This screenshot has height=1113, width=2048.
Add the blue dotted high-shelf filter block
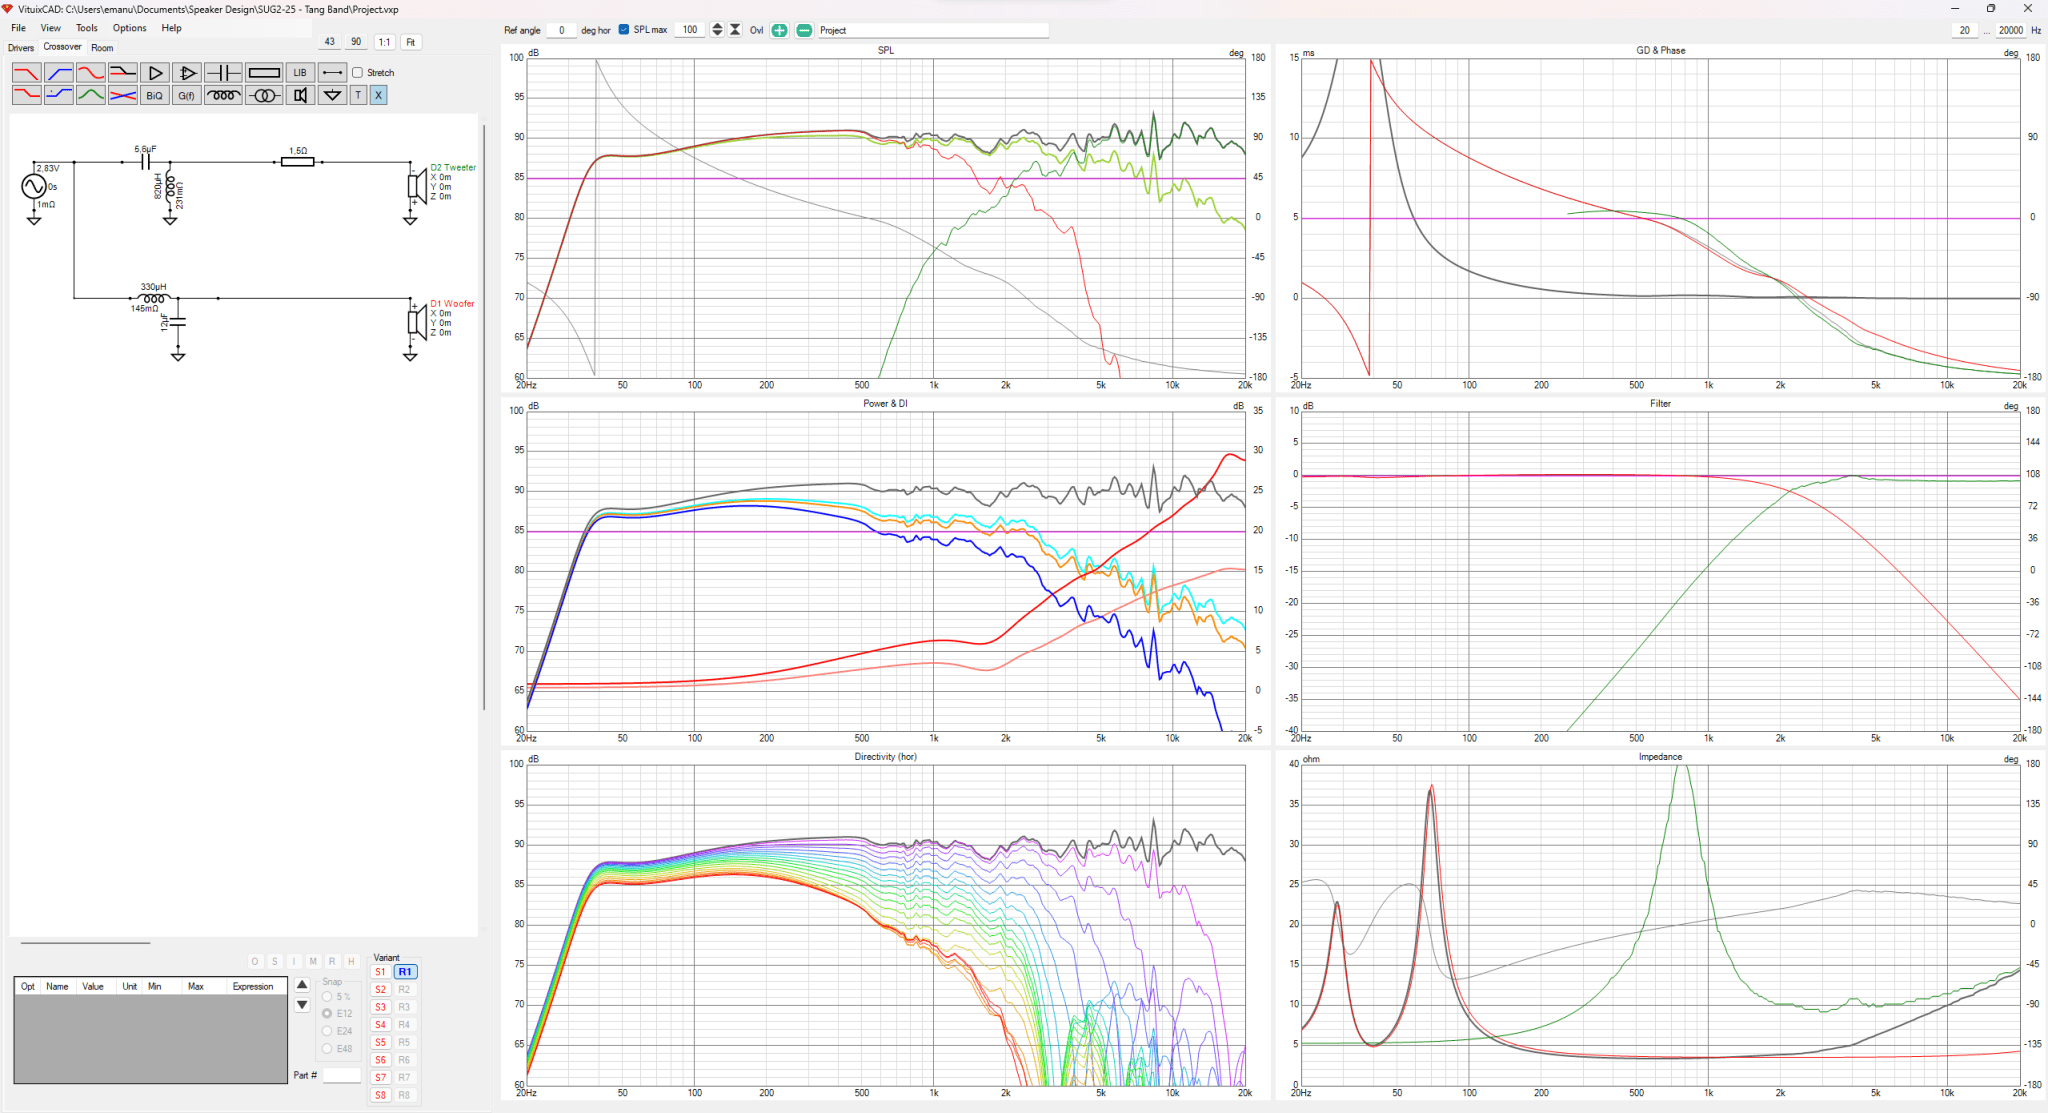coord(59,95)
